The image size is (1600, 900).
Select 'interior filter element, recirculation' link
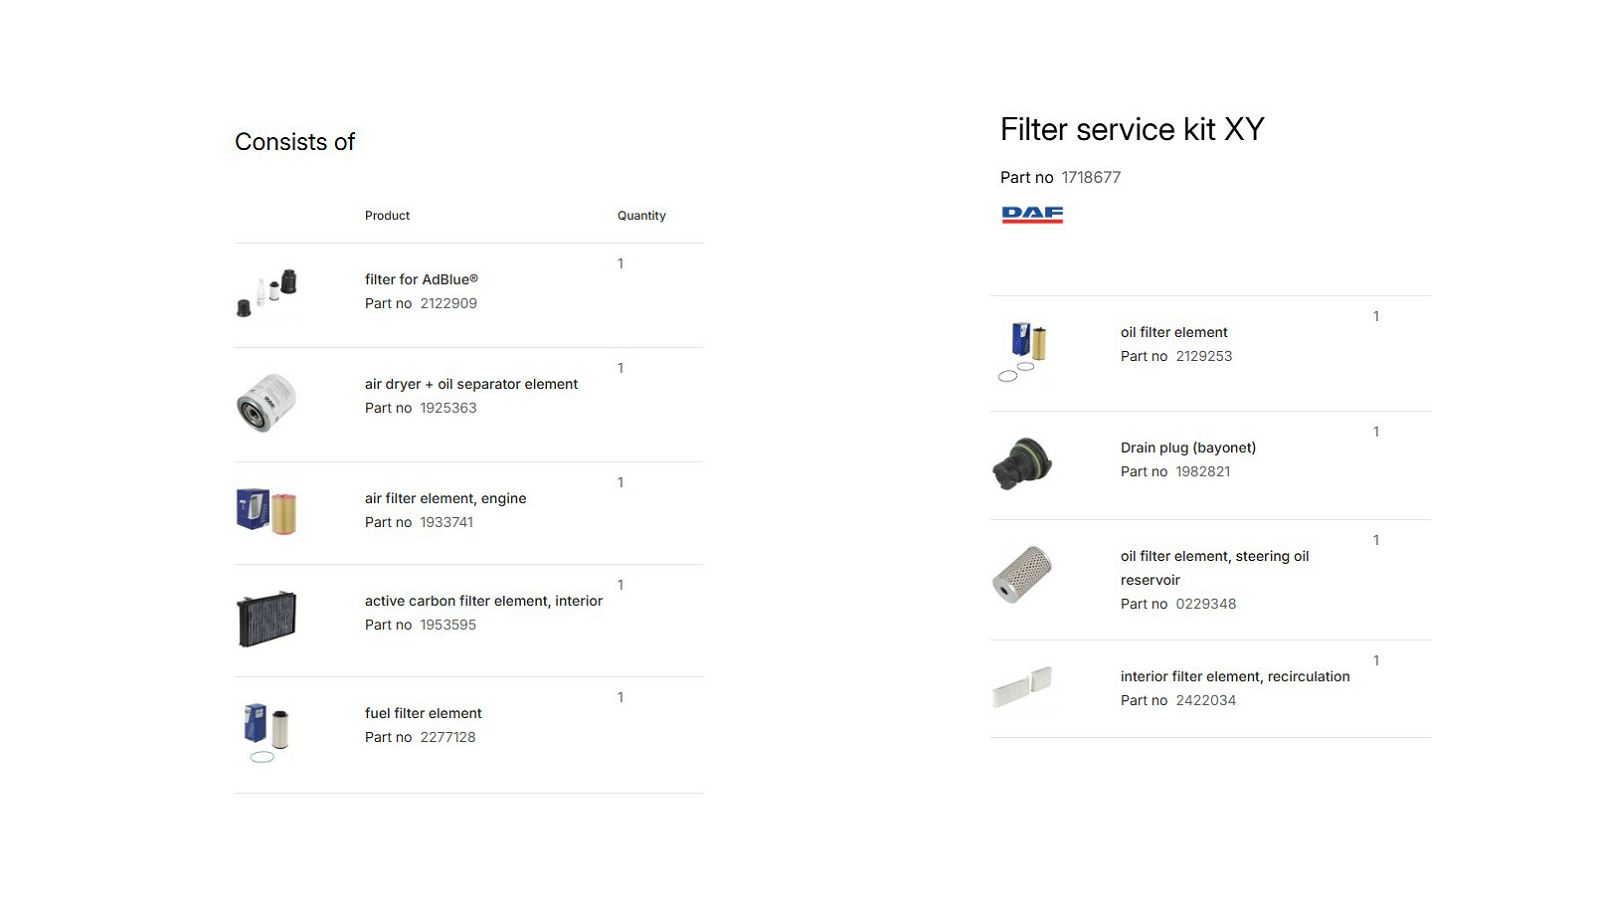(1235, 677)
